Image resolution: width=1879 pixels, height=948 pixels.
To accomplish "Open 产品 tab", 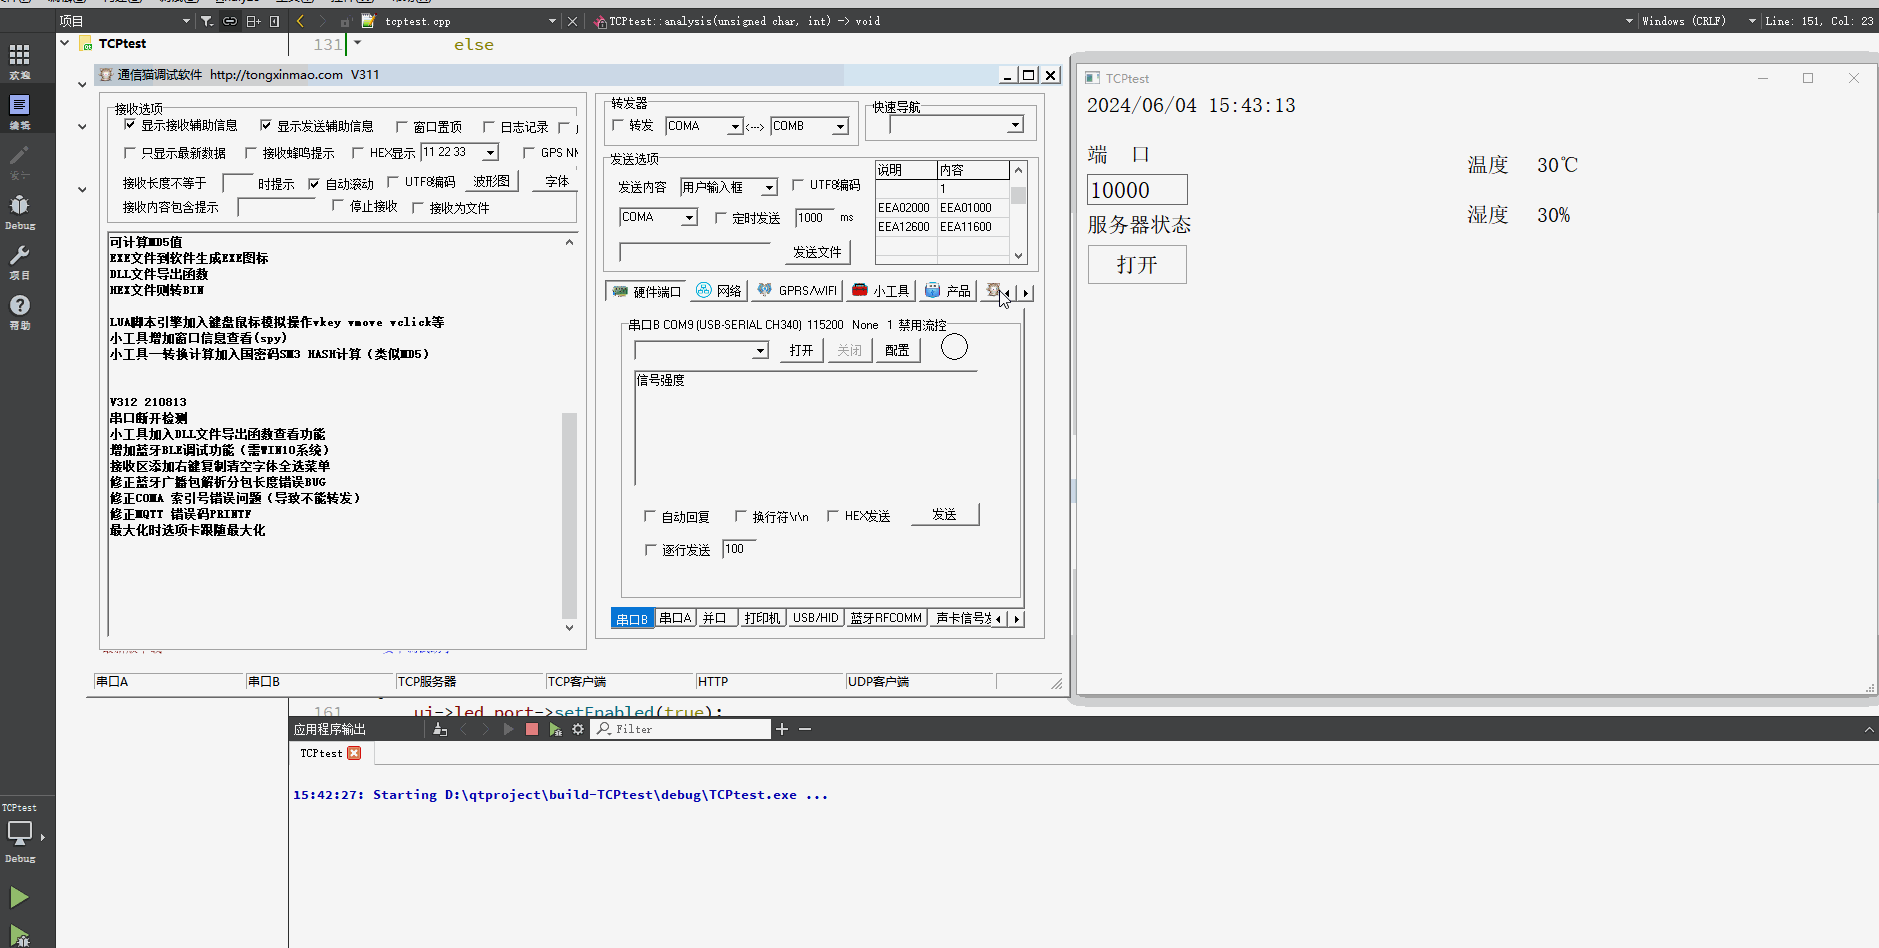I will (x=948, y=291).
